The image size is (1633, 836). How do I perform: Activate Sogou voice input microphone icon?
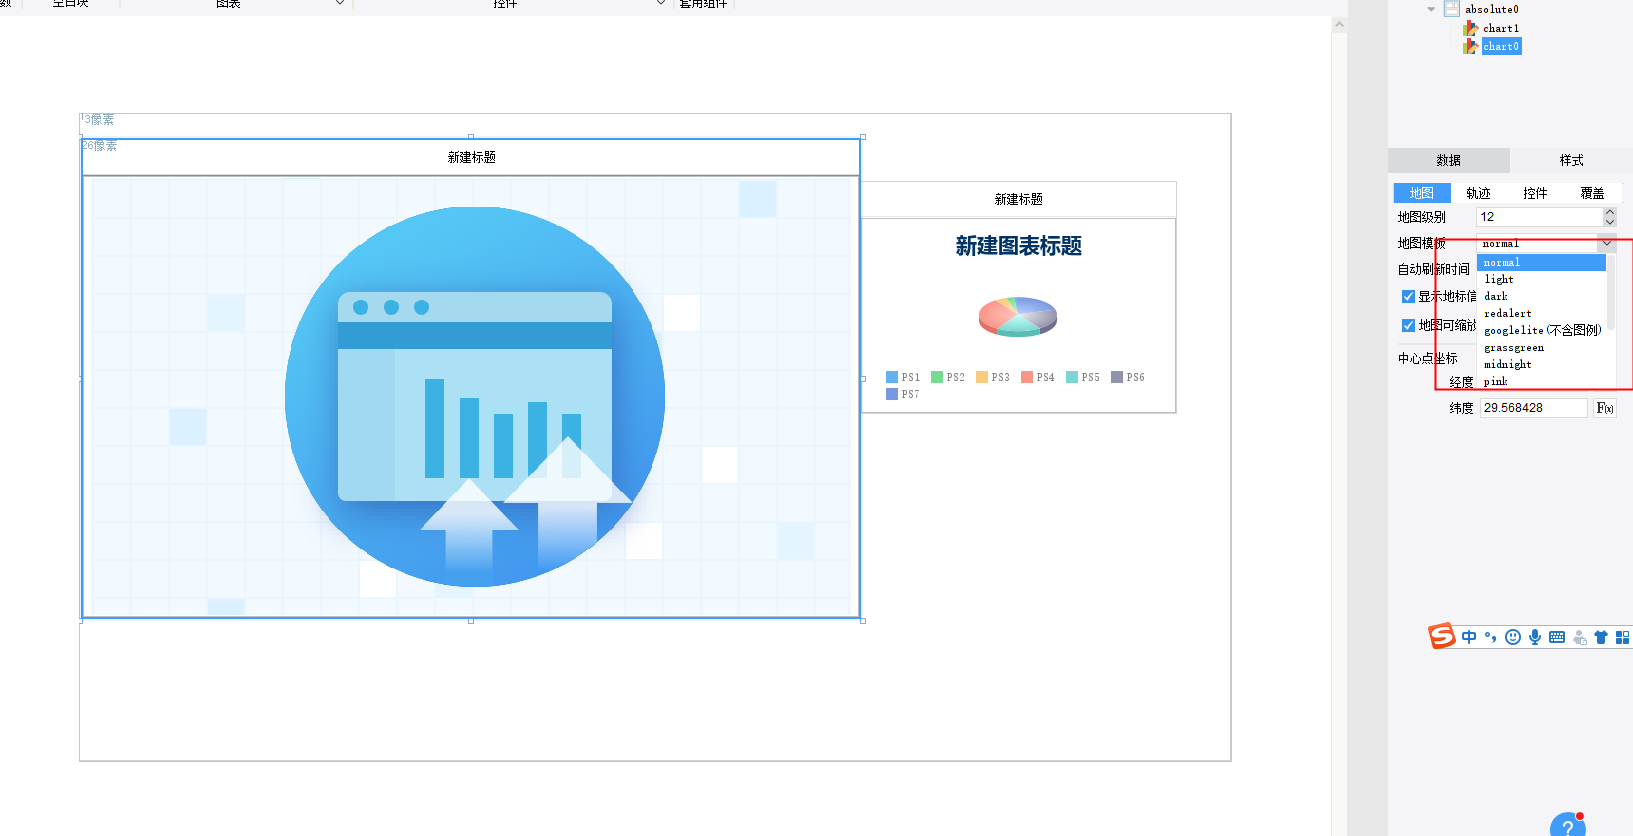point(1535,637)
